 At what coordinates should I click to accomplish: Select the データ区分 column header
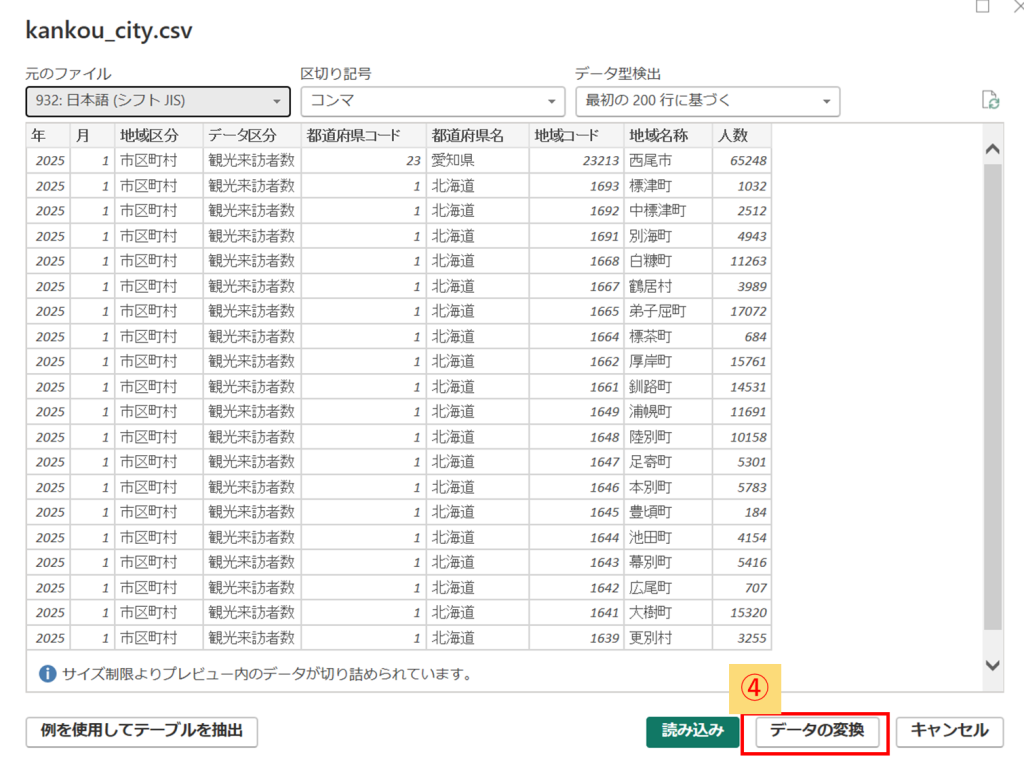pos(252,135)
